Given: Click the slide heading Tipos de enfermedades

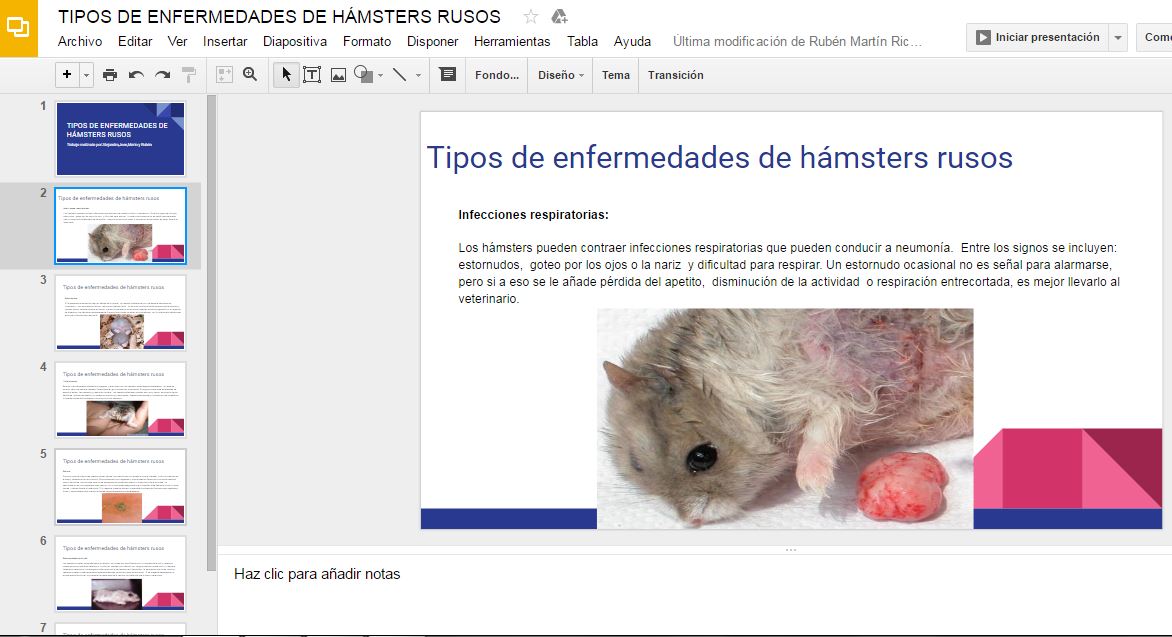Looking at the screenshot, I should point(719,158).
